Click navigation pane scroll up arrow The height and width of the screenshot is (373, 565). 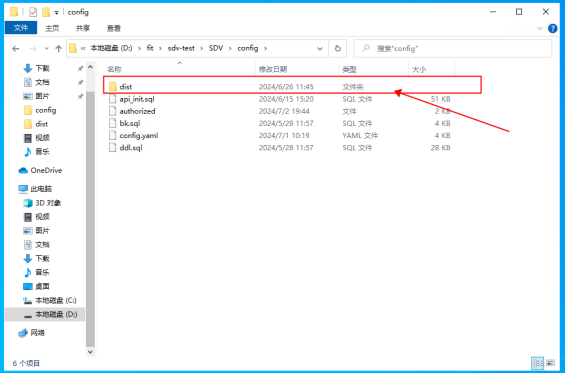[x=90, y=67]
